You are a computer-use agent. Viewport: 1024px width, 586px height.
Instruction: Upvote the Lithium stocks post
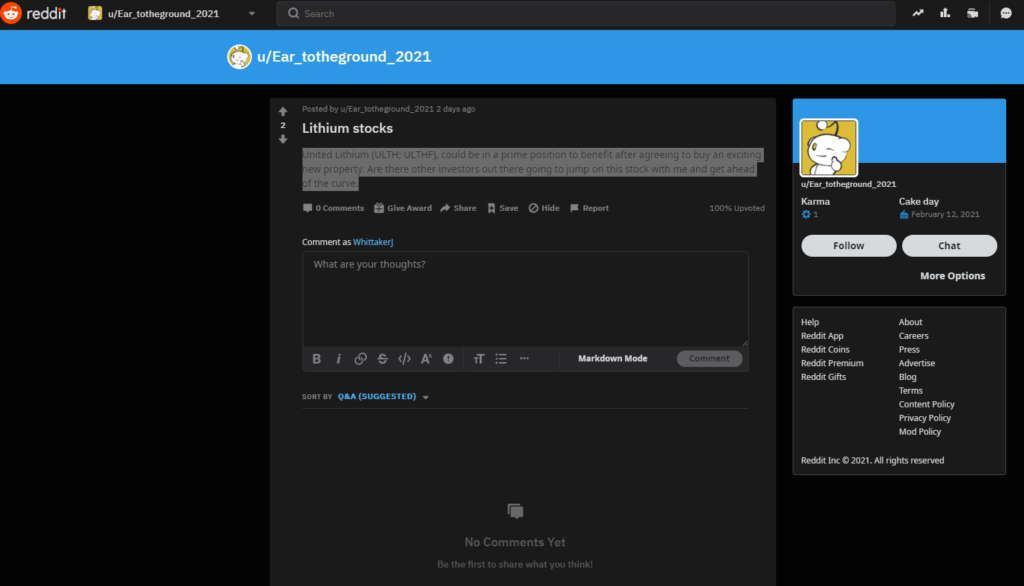[x=283, y=111]
